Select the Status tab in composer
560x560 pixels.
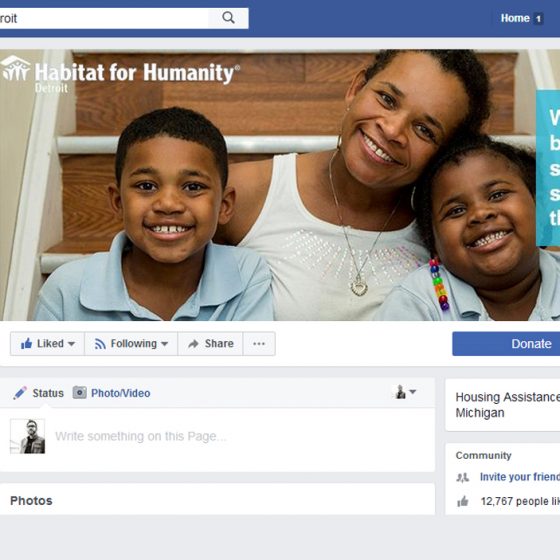click(x=38, y=393)
